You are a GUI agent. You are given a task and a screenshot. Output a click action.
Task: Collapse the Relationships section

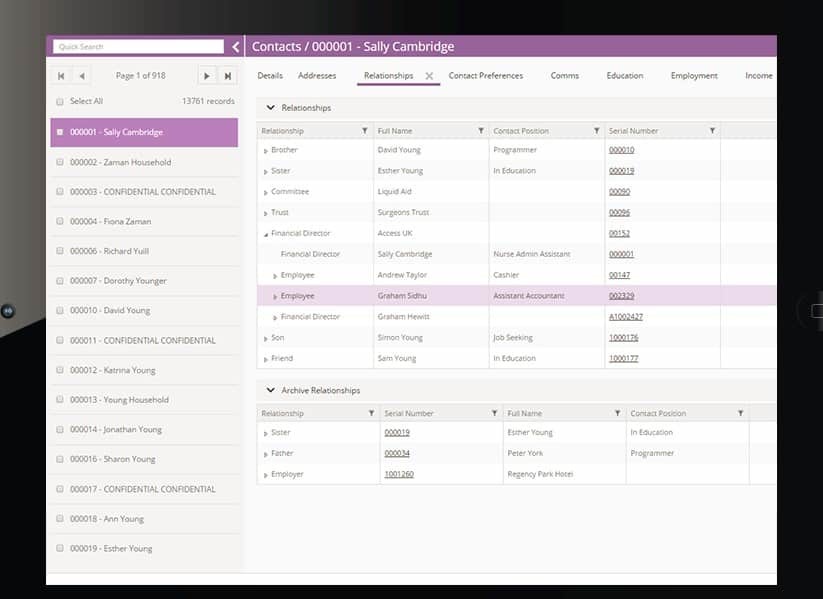[x=270, y=107]
